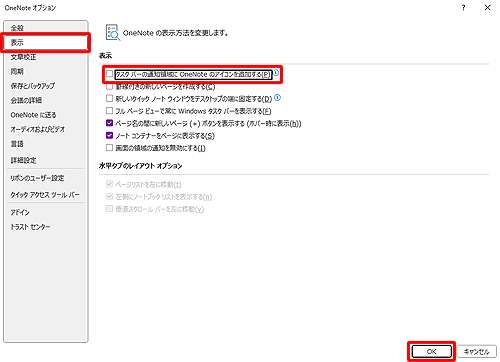
Task: Close the OneNote オプション dialog
Action: [x=487, y=8]
